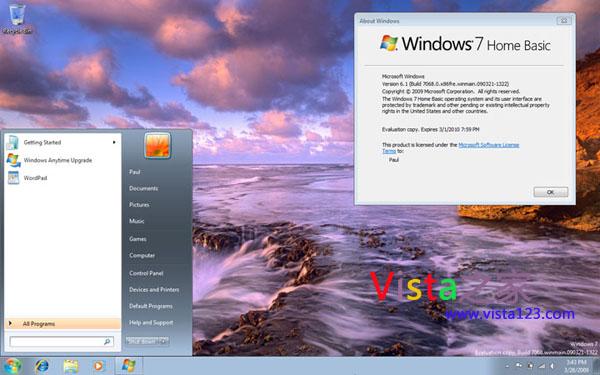This screenshot has height=375, width=600.
Task: Click the Version 6.1 build text line
Action: pyautogui.click(x=445, y=84)
